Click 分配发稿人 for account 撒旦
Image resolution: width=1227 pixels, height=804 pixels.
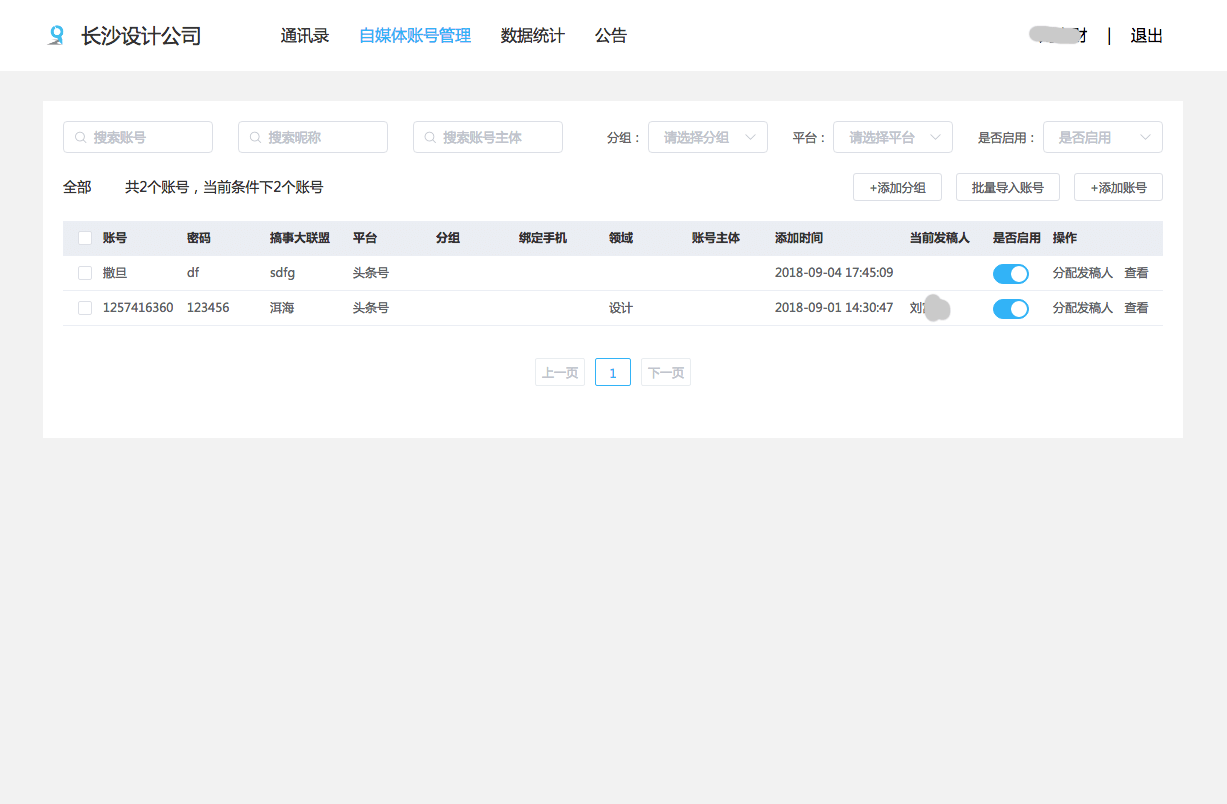tap(1082, 273)
